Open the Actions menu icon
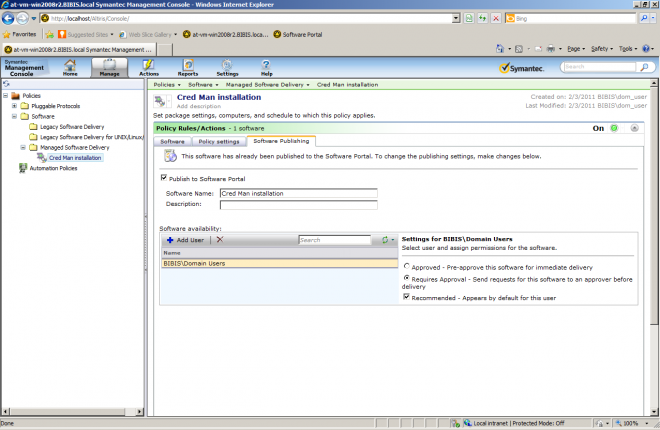The height and width of the screenshot is (430, 660). click(149, 67)
